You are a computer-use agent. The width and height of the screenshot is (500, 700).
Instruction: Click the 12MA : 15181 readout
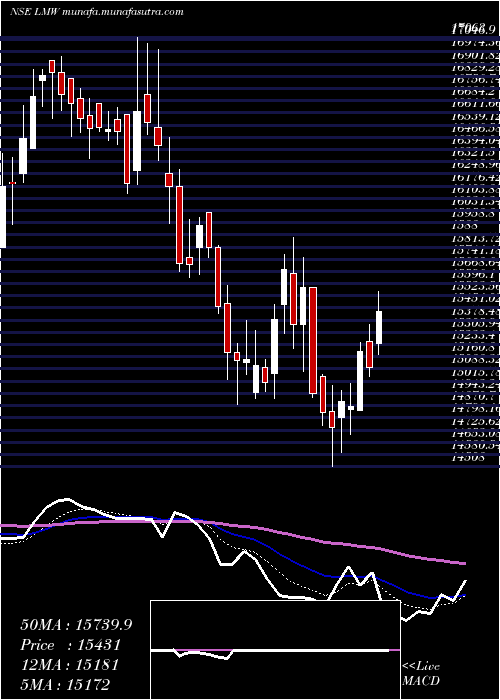click(69, 665)
